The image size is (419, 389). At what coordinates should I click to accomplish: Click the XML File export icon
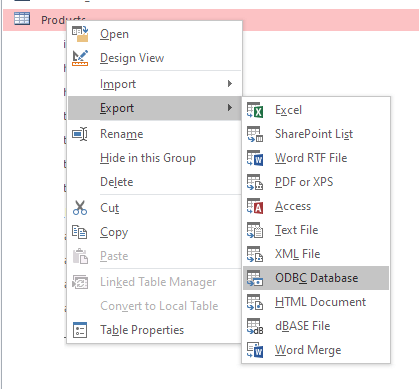255,254
